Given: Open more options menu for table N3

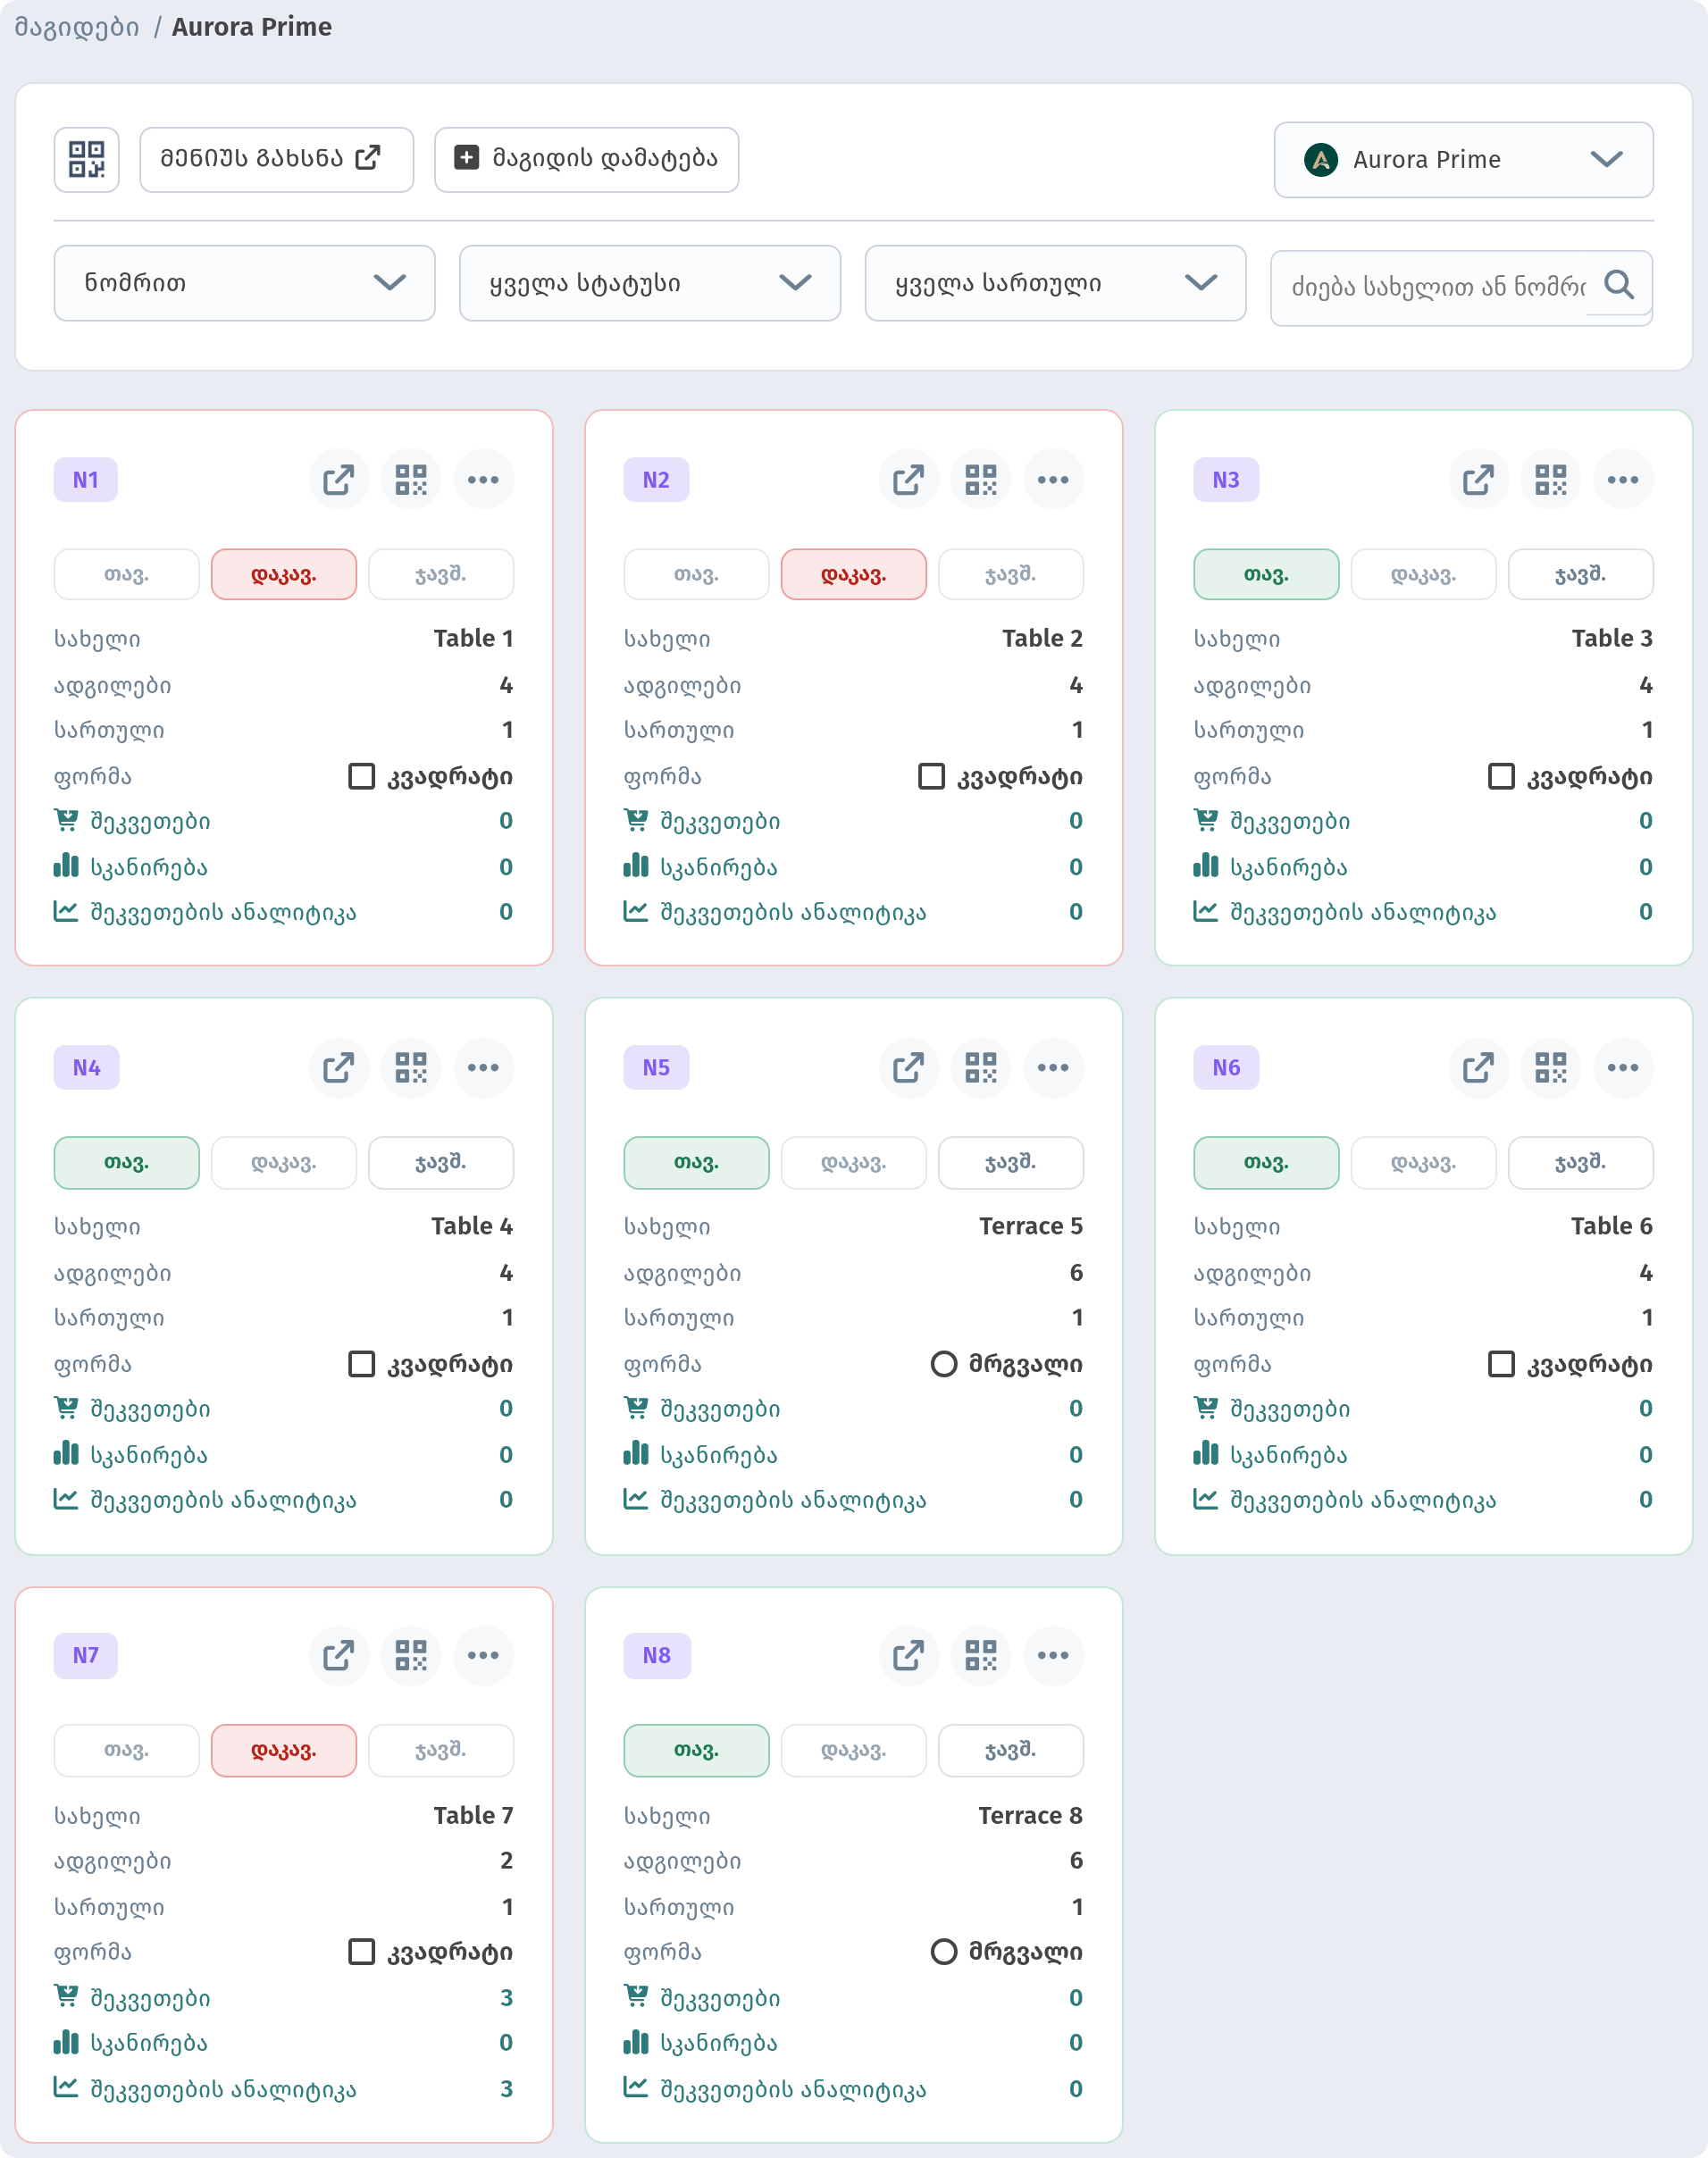Looking at the screenshot, I should (1622, 480).
